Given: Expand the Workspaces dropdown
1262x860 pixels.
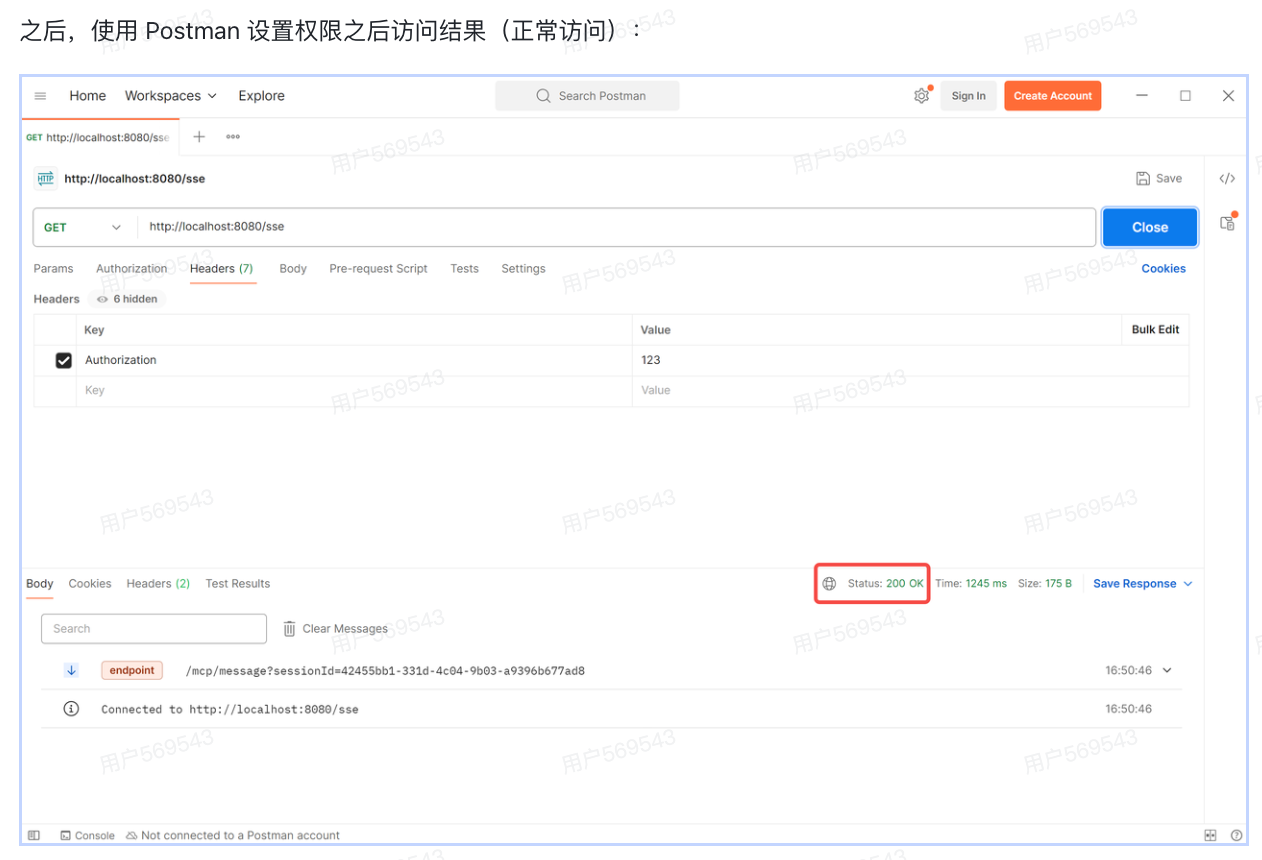Looking at the screenshot, I should pyautogui.click(x=170, y=96).
